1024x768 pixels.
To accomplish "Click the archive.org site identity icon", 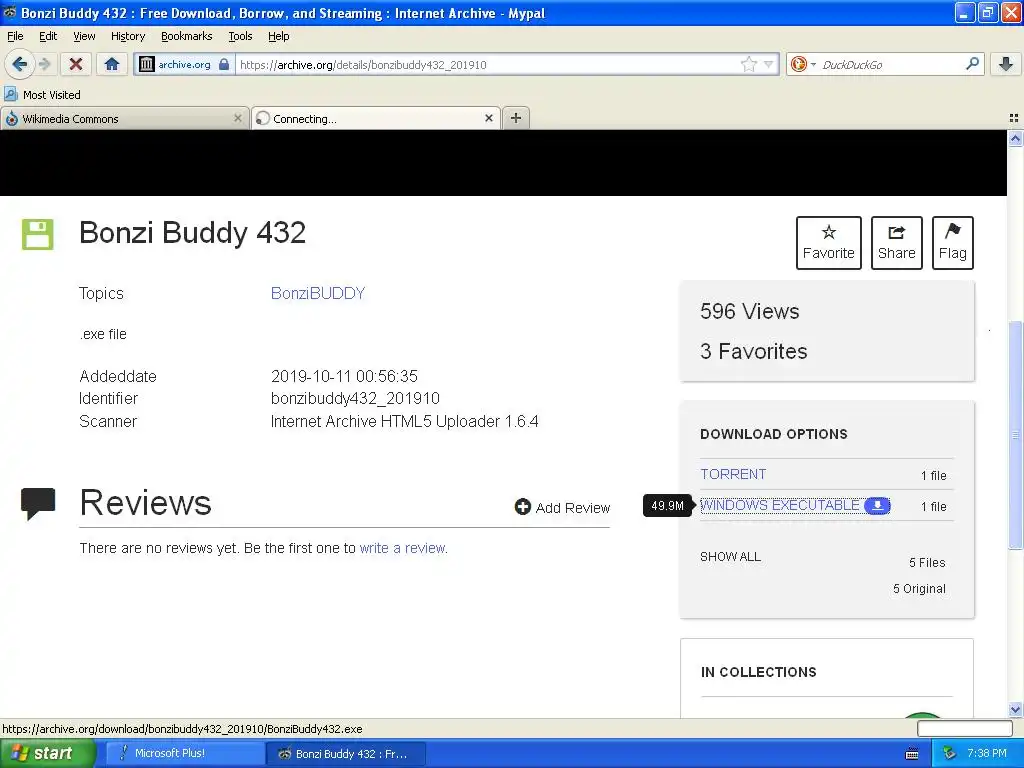I will 147,64.
